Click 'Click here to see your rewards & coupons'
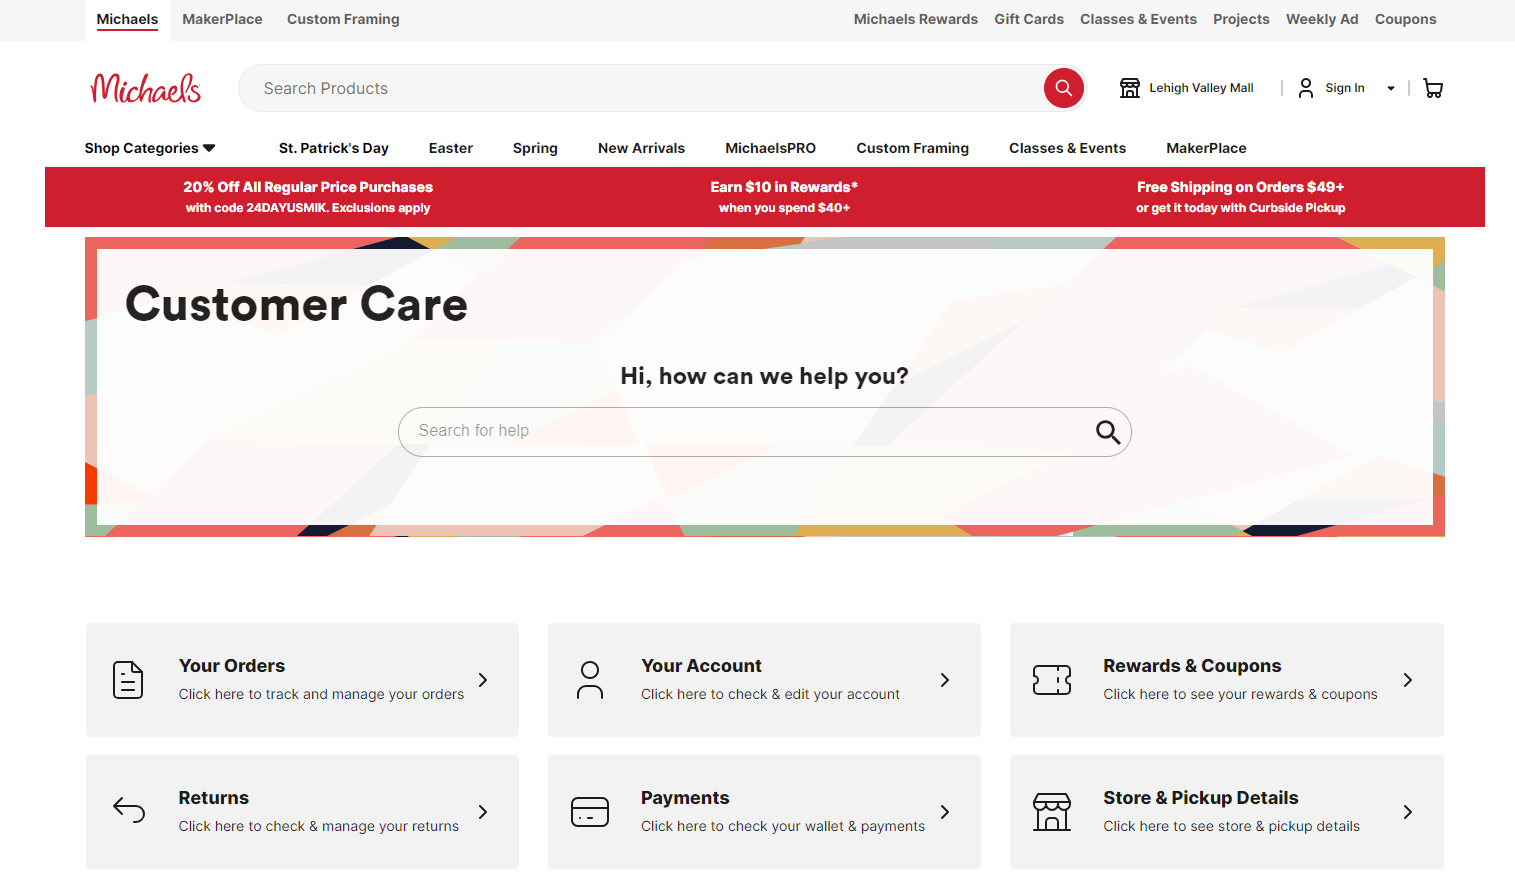This screenshot has height=886, width=1515. click(x=1240, y=694)
